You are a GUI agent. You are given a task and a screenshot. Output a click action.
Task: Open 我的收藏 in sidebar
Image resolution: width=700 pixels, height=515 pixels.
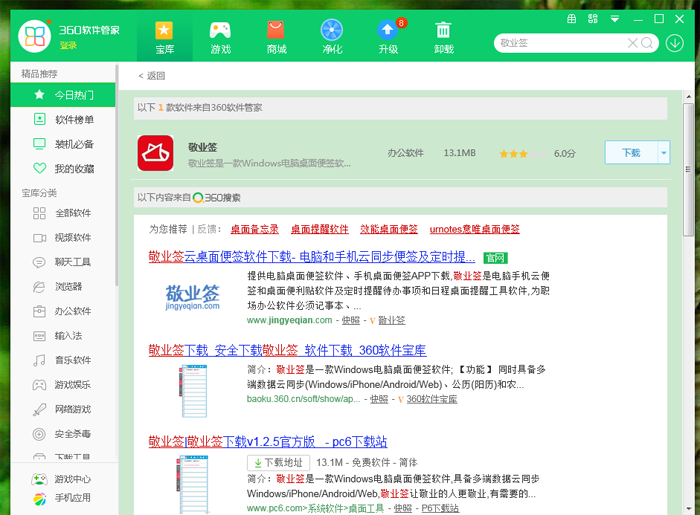63,168
